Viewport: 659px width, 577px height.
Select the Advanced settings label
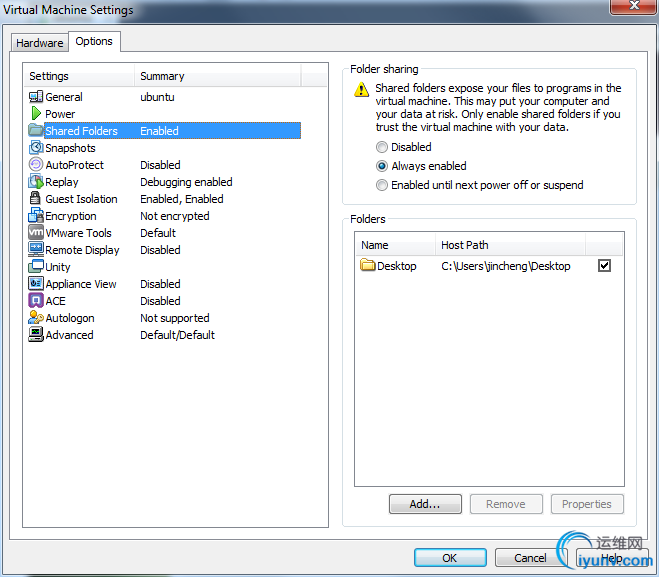tap(69, 335)
